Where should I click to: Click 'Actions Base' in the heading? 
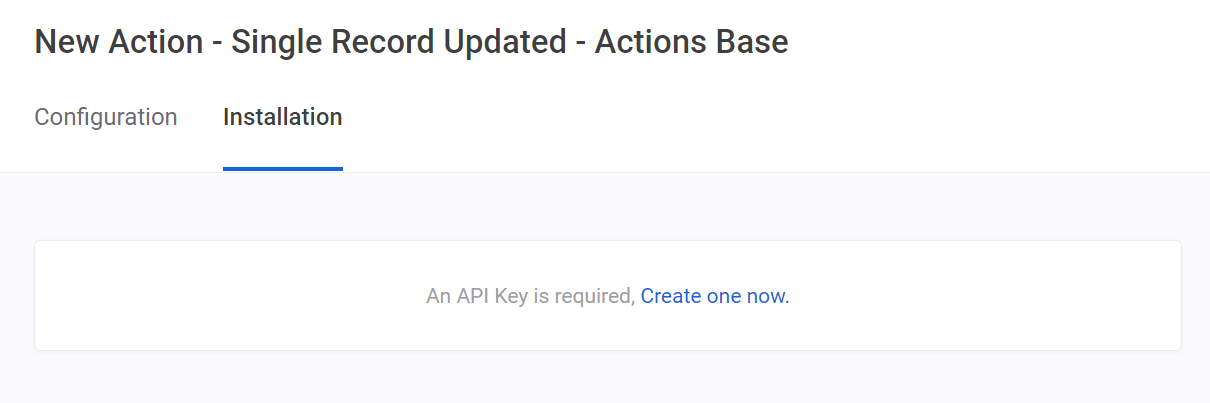coord(691,42)
